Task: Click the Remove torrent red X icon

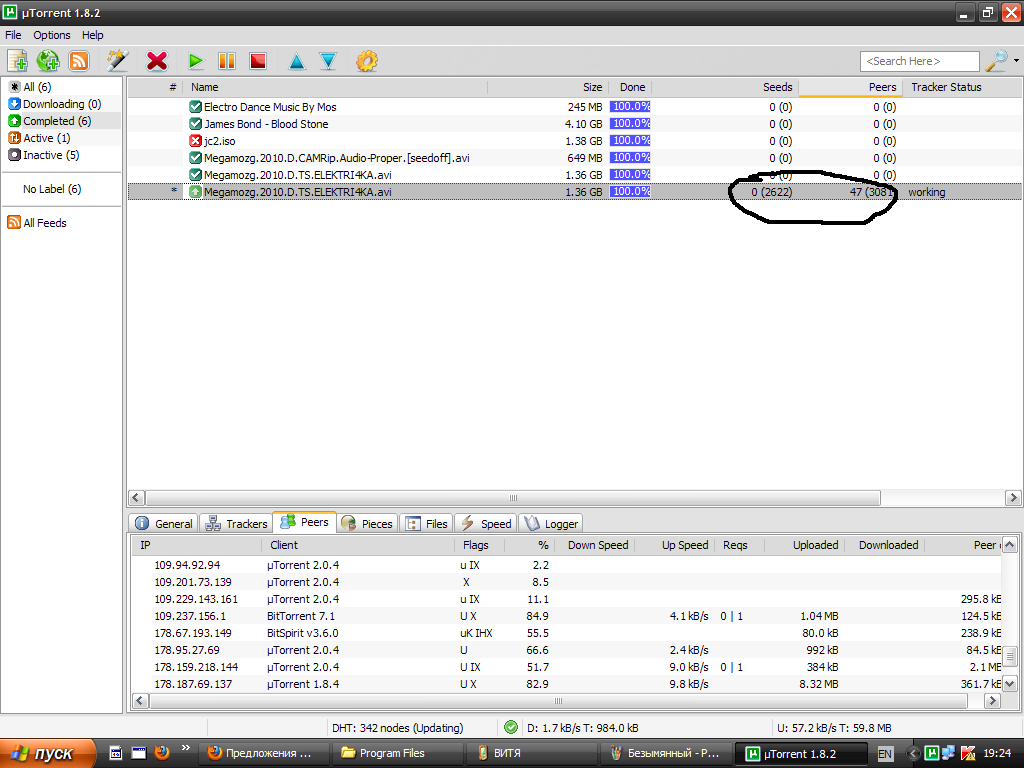Action: click(x=157, y=61)
